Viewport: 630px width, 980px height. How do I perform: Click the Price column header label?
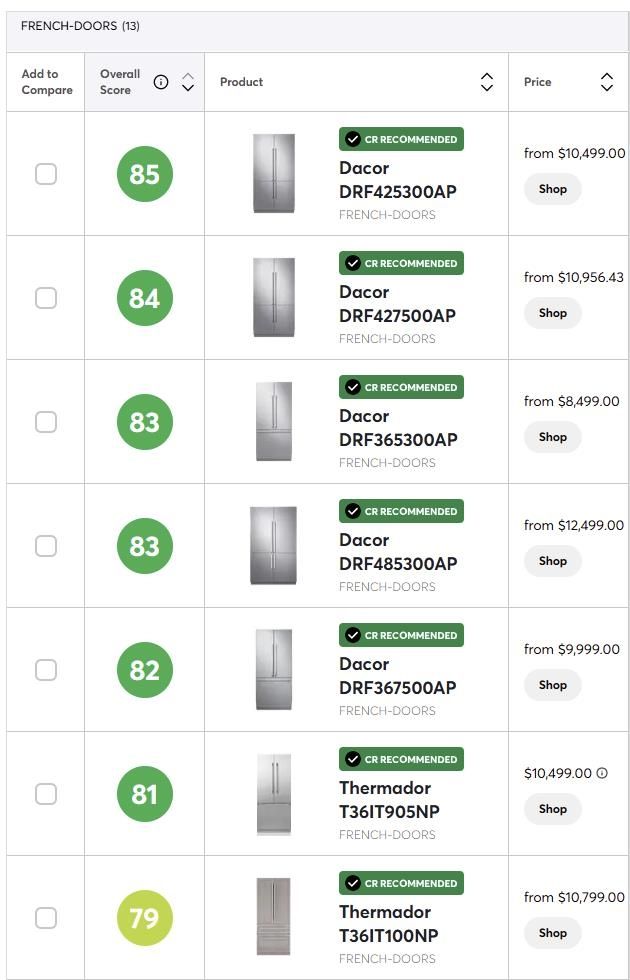tap(538, 82)
